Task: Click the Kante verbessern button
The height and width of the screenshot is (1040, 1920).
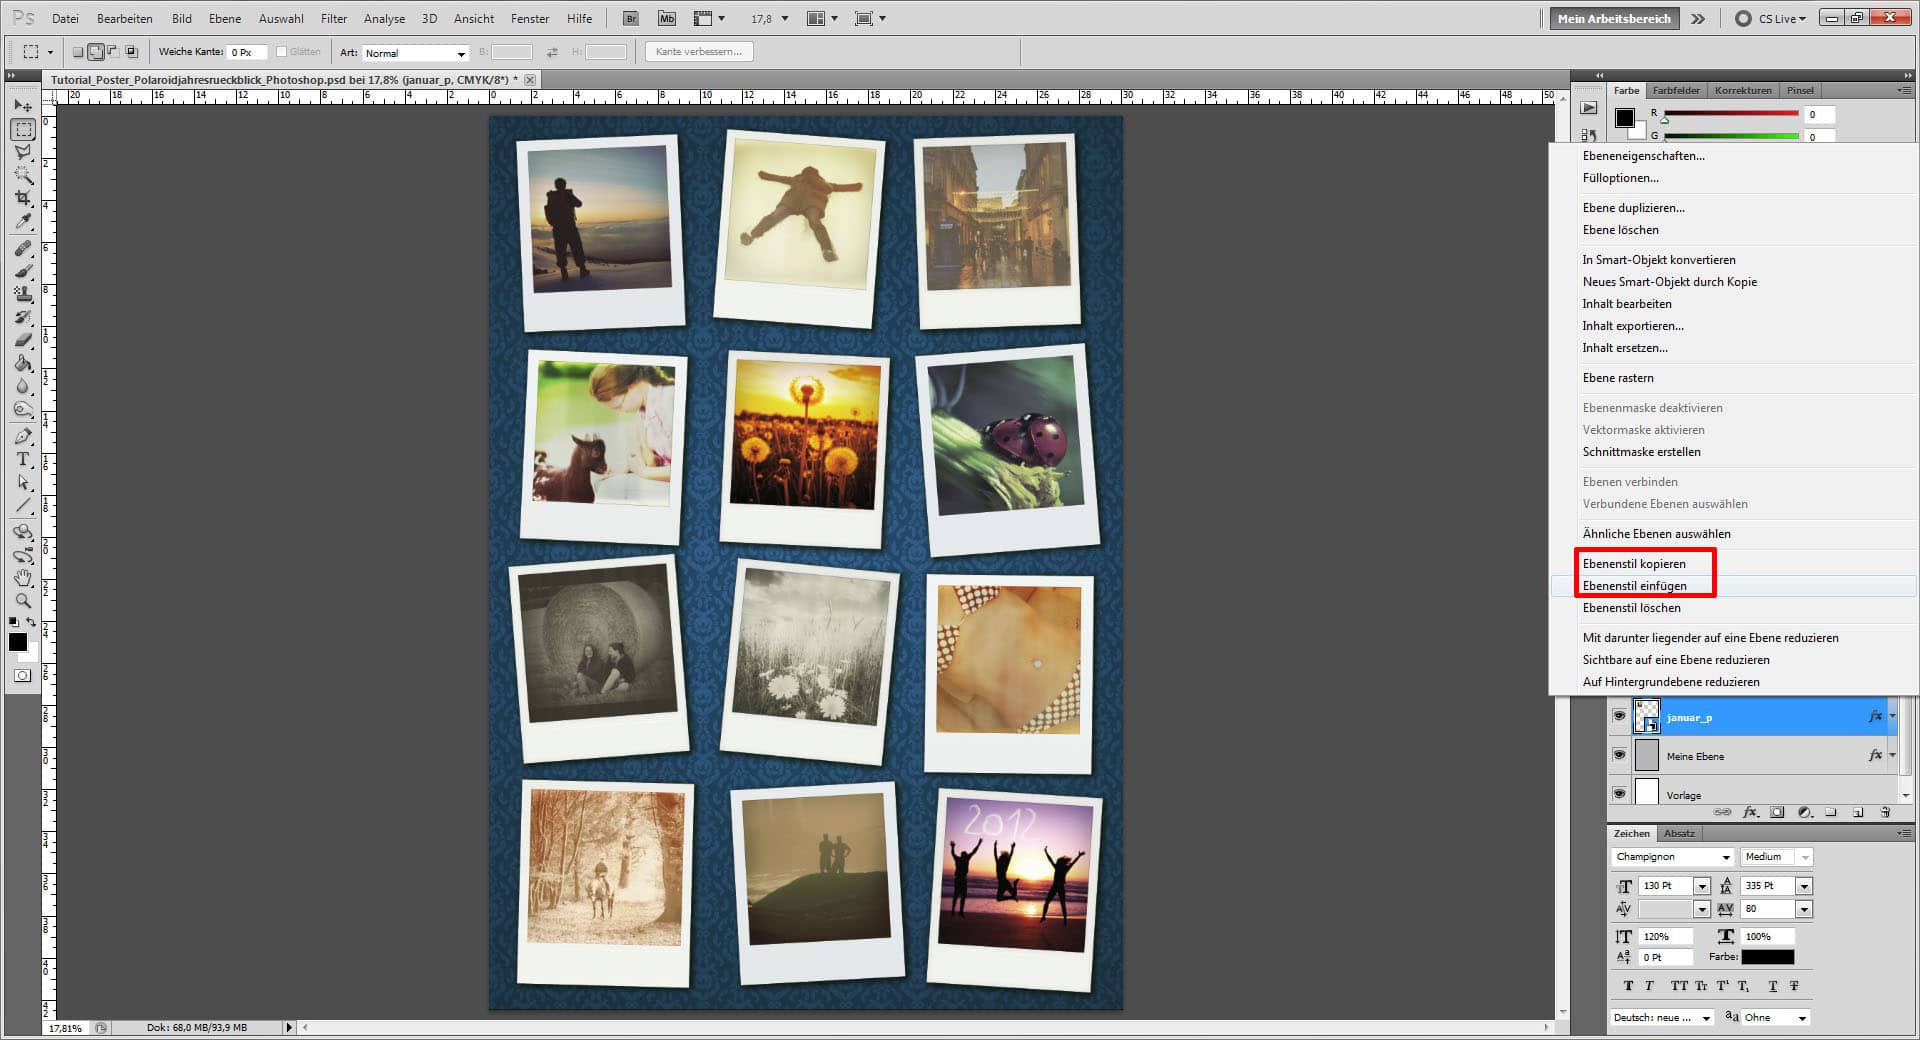Action: tap(698, 52)
